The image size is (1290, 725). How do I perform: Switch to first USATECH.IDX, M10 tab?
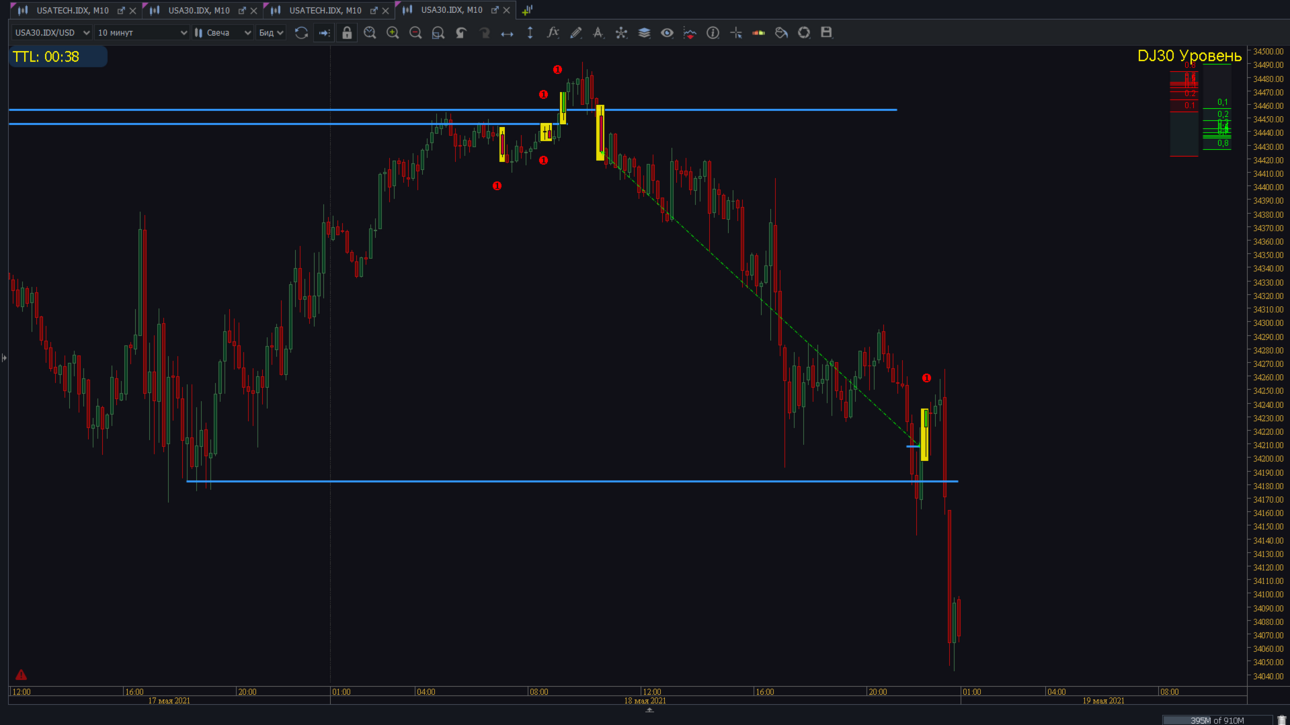tap(72, 10)
